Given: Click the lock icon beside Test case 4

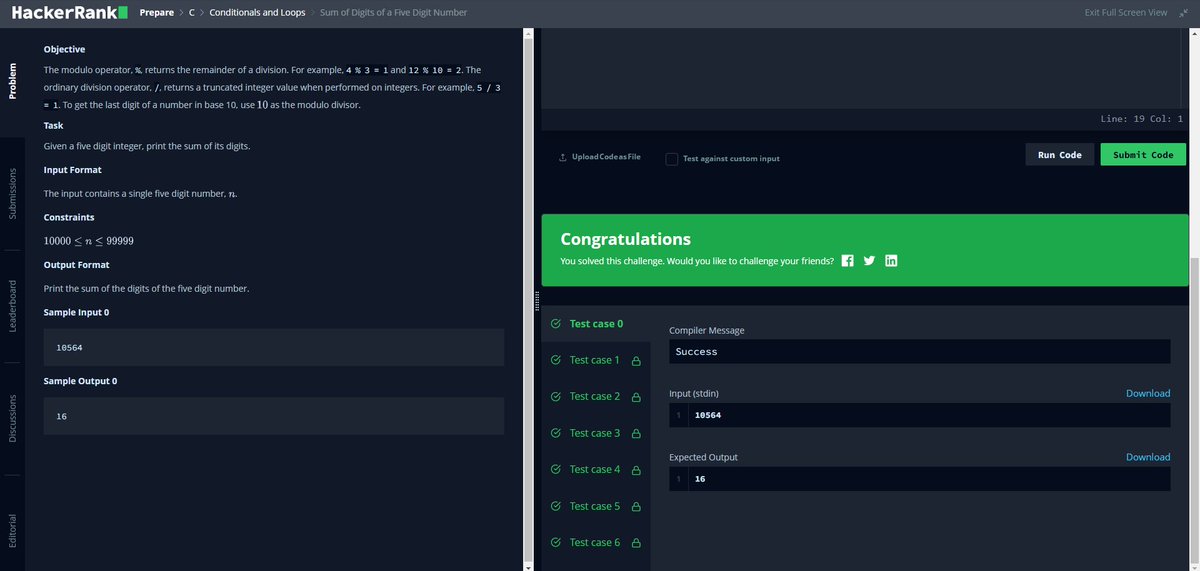Looking at the screenshot, I should 636,470.
